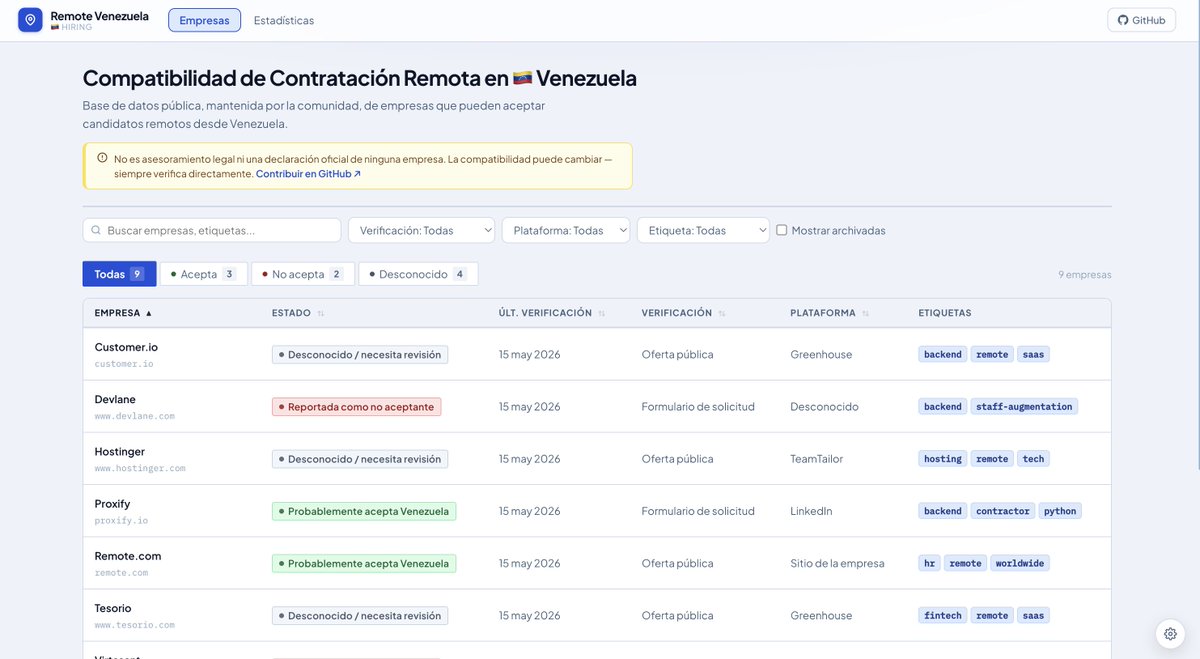Click the worldwide tag on Remote.com
Viewport: 1200px width, 659px height.
(1020, 563)
